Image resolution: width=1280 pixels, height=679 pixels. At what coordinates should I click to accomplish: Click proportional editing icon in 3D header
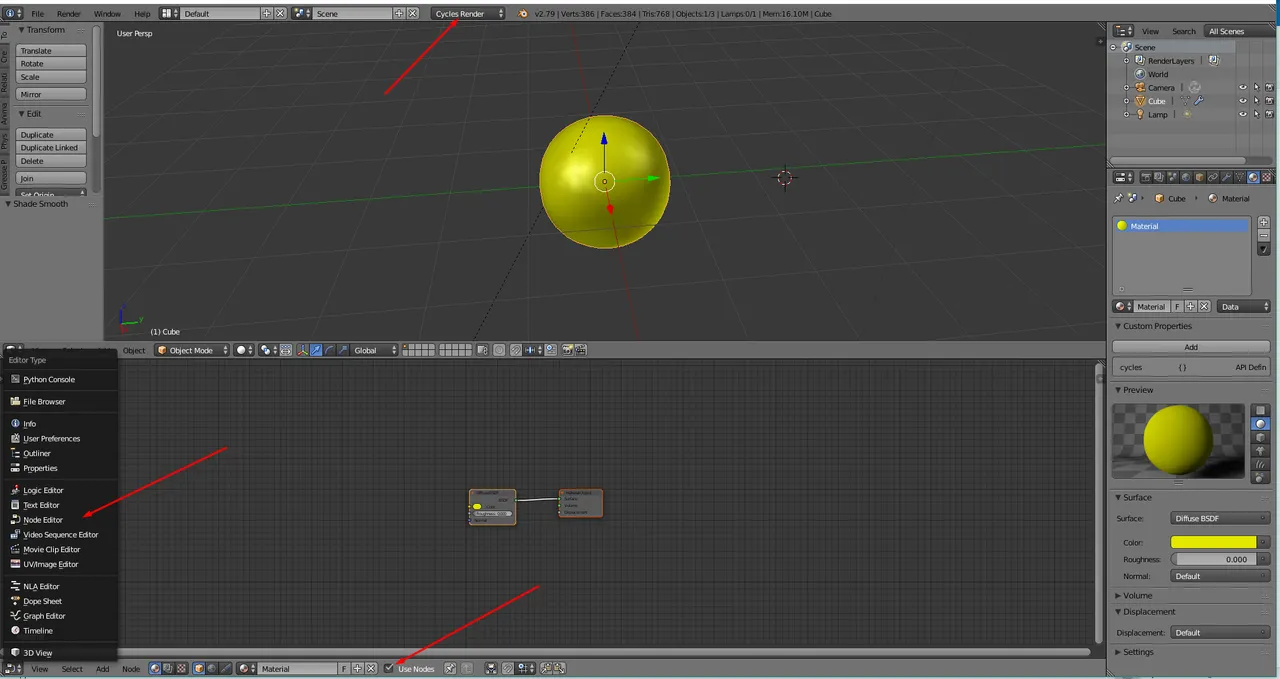pos(499,350)
